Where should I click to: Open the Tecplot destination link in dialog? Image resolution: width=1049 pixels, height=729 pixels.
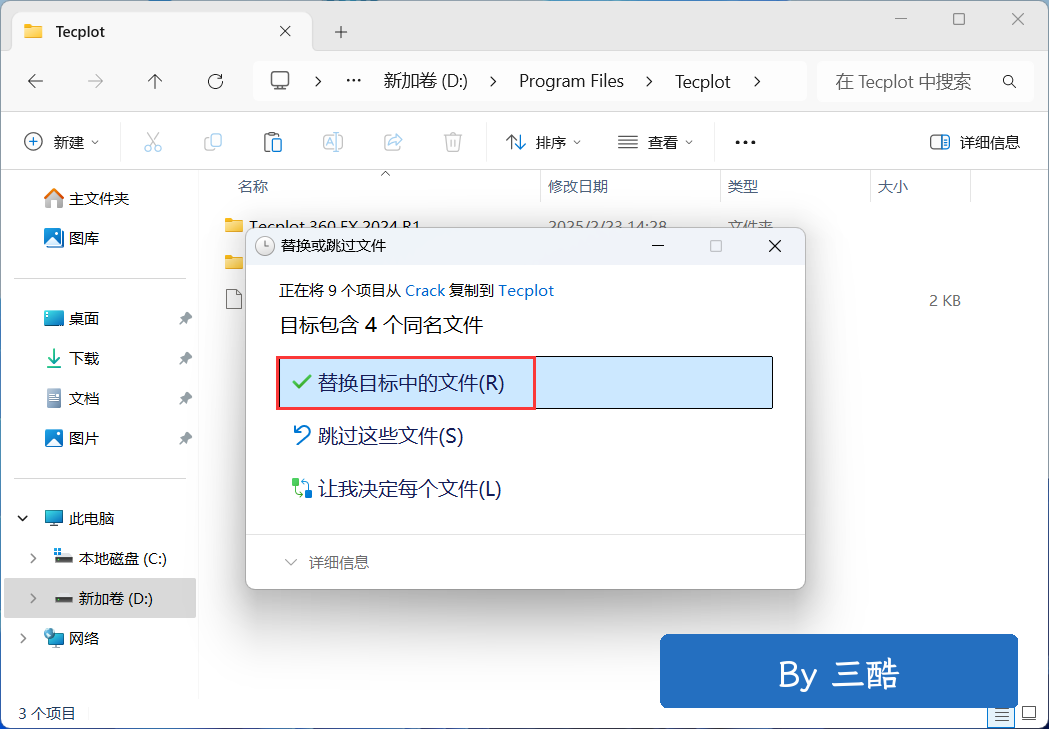(x=526, y=291)
